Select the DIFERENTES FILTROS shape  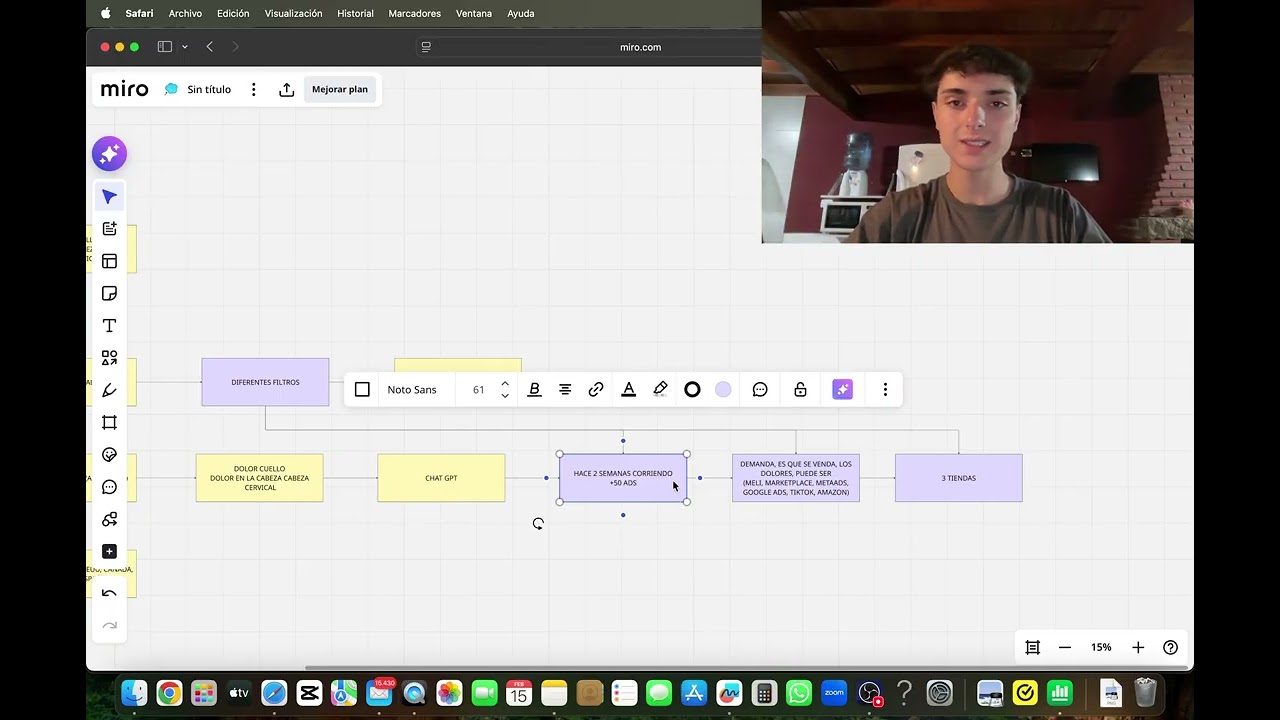tap(265, 382)
